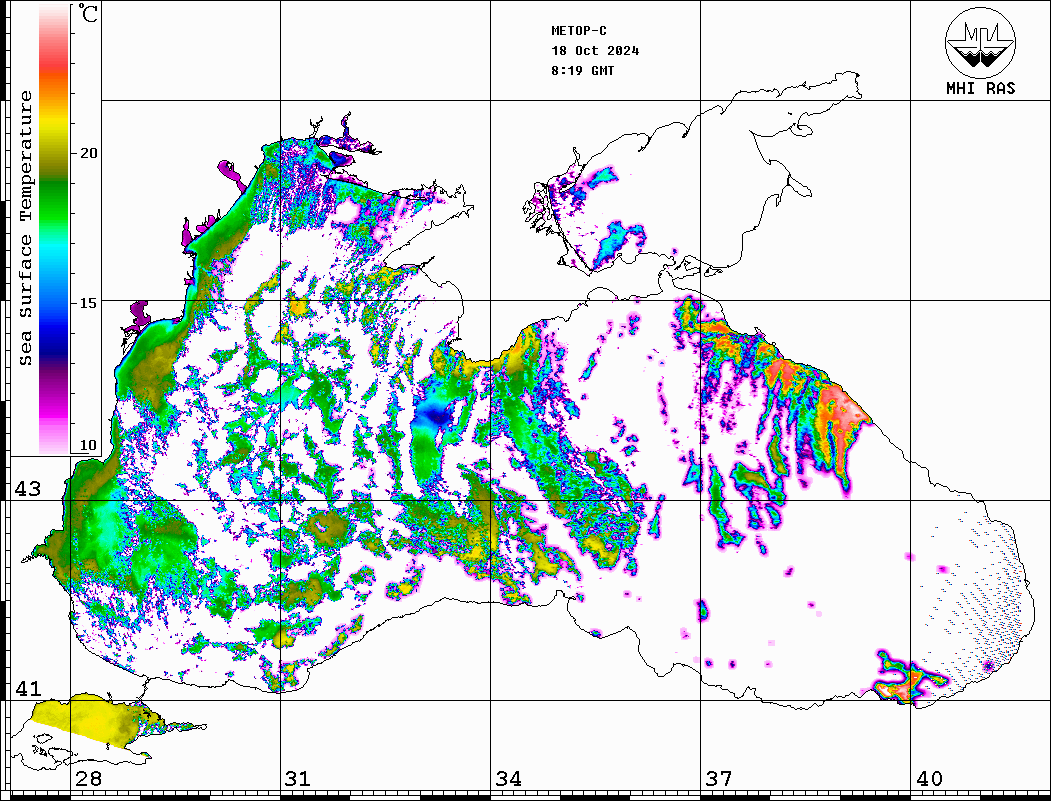Click the 'Sea Surface Temperature' vertical label
Image resolution: width=1051 pixels, height=801 pixels.
coord(25,229)
